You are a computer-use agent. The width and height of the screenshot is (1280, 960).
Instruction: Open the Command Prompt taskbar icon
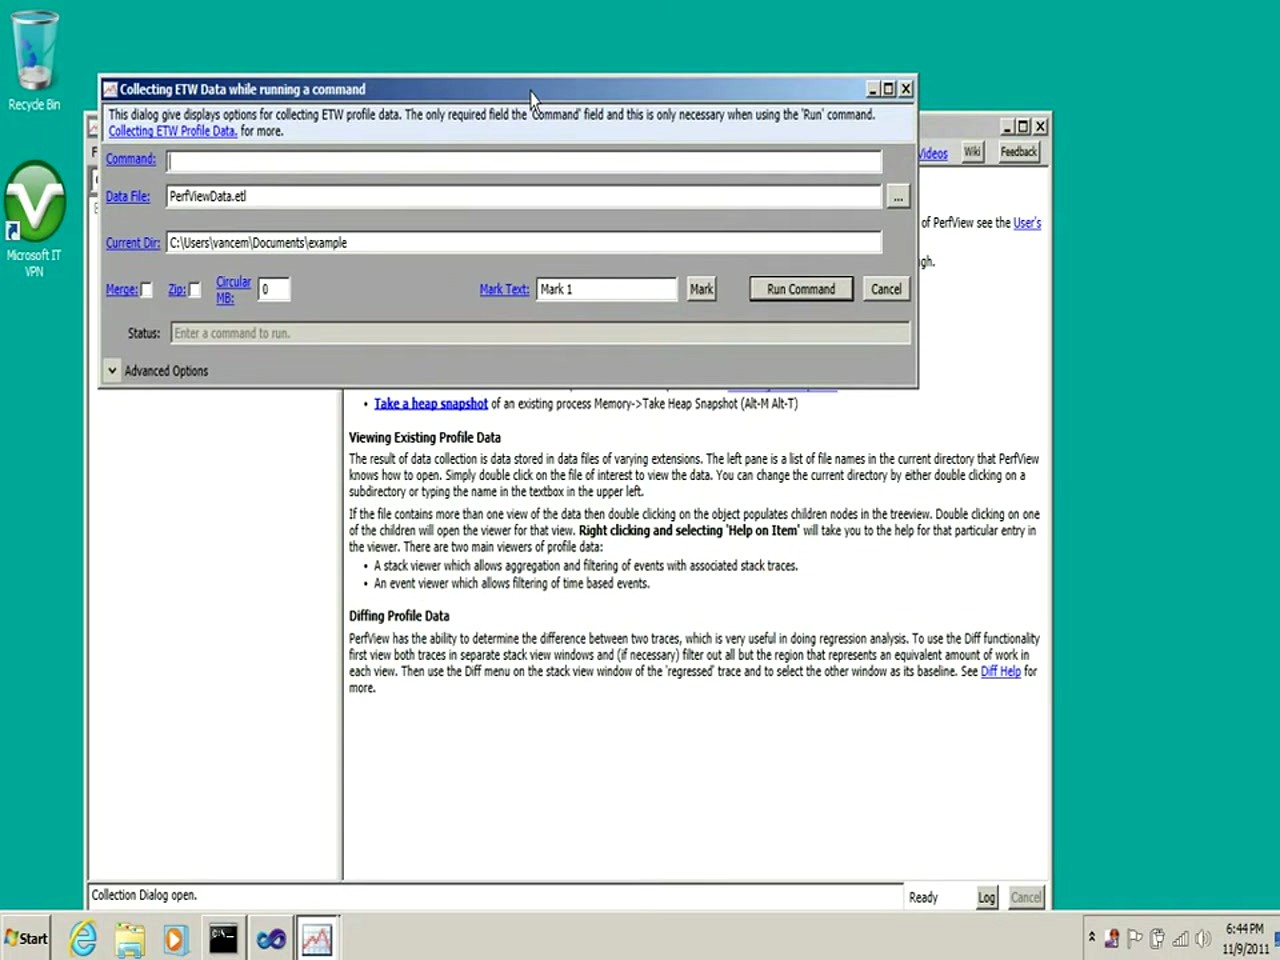[x=223, y=938]
